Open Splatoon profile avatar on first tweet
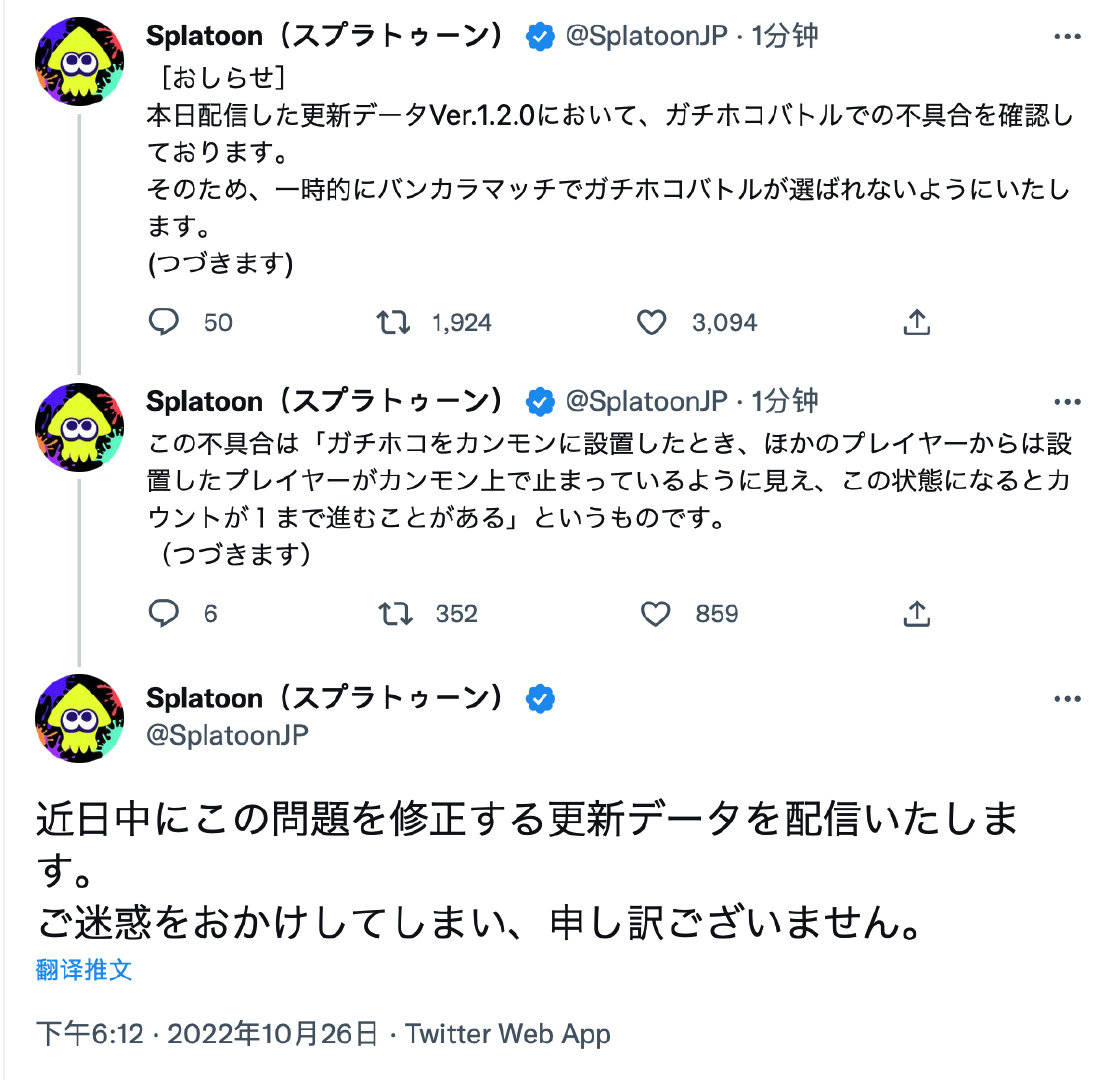This screenshot has height=1080, width=1110. (80, 60)
